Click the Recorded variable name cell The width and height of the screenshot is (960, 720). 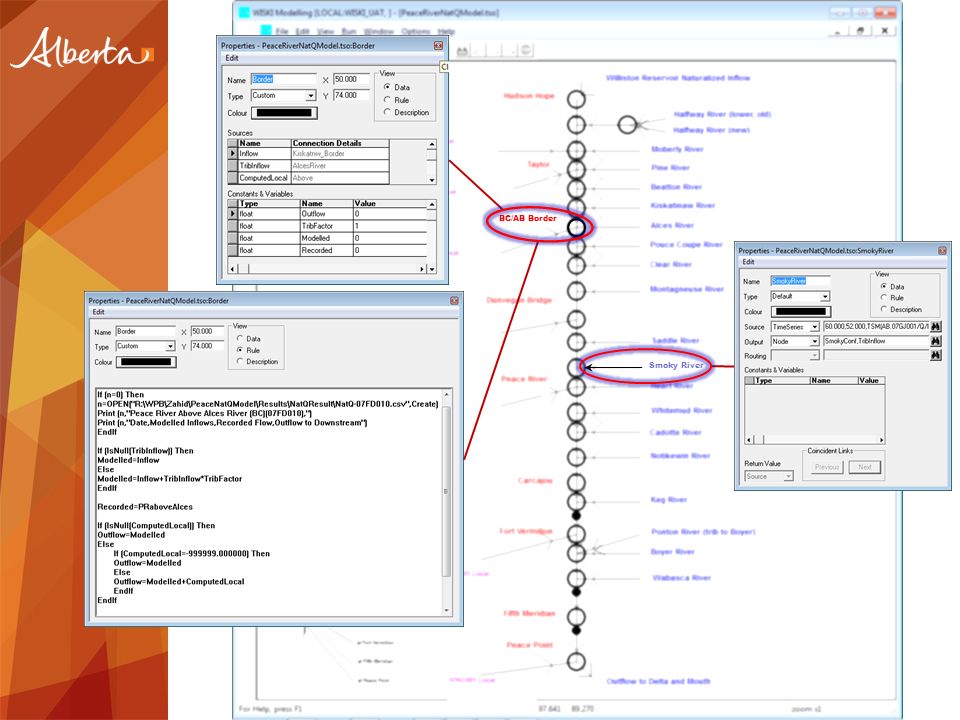pos(326,250)
